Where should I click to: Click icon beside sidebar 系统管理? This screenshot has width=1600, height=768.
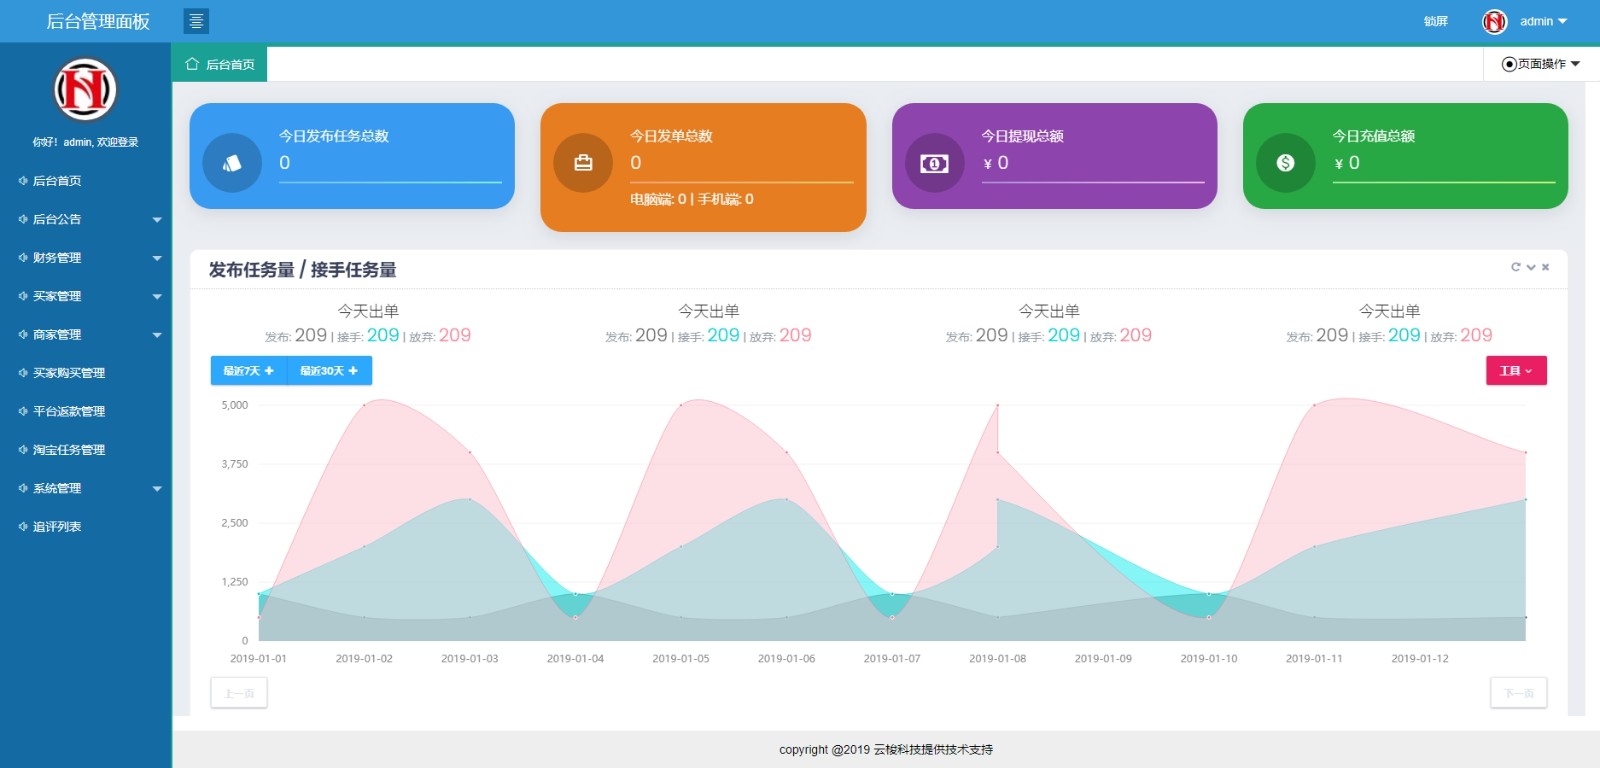tap(23, 488)
